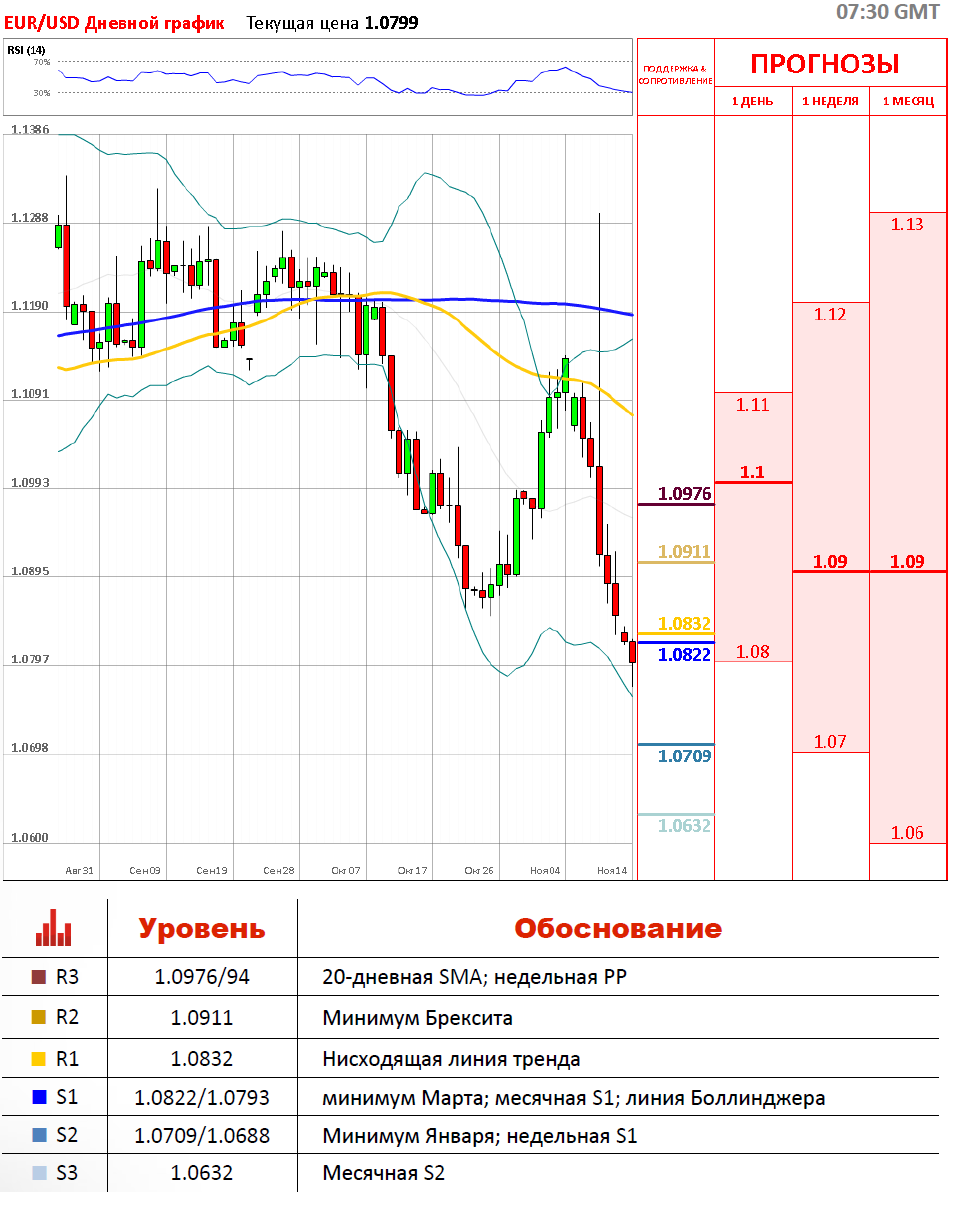
Task: Click the RSI (14) indicator label
Action: [x=25, y=50]
